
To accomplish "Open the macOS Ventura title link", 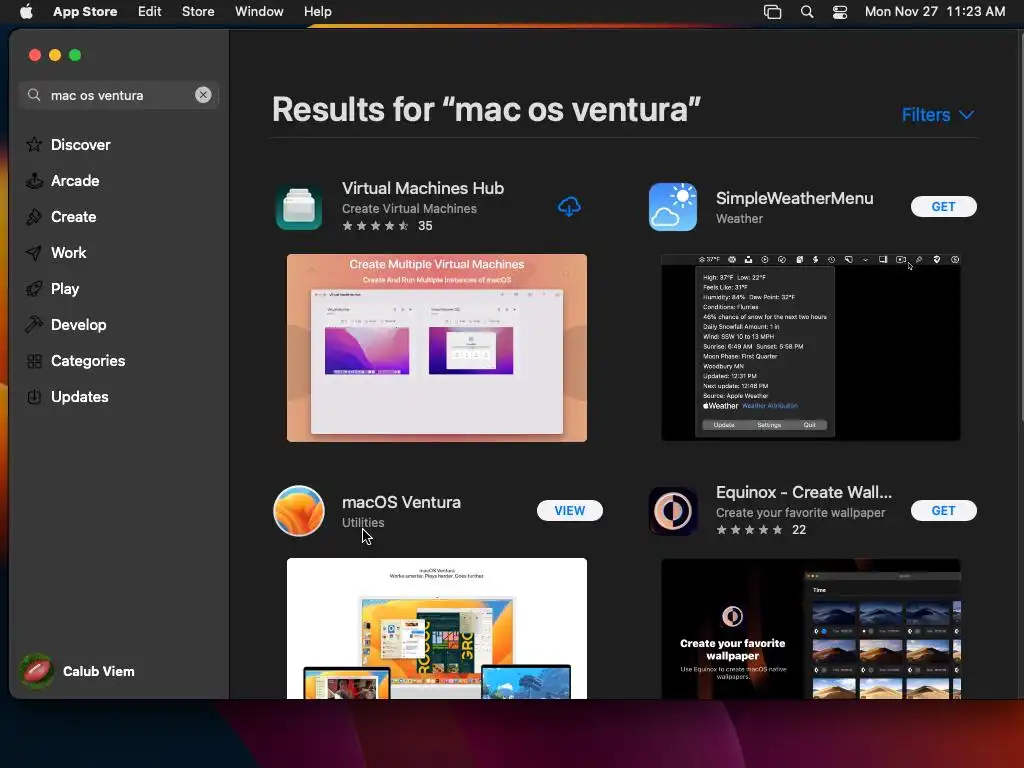I will (401, 502).
